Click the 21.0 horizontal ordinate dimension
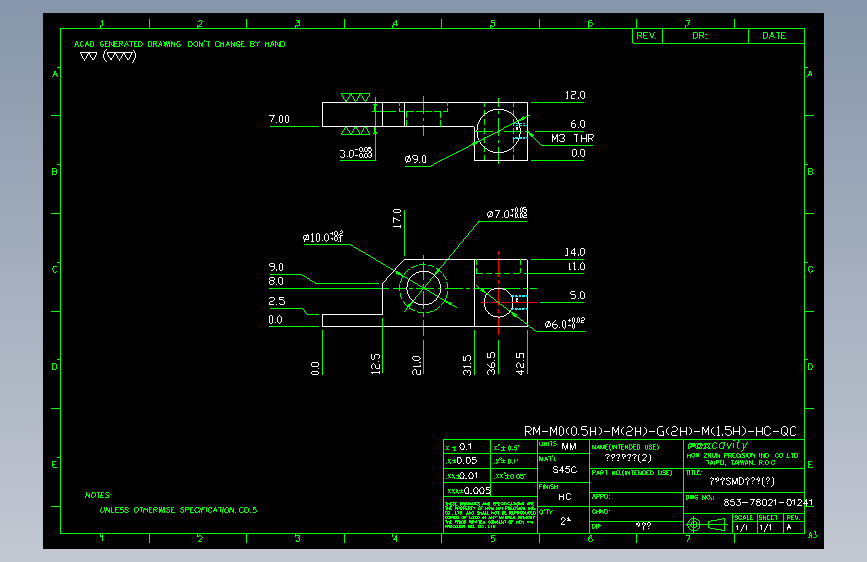The image size is (867, 562). point(417,365)
